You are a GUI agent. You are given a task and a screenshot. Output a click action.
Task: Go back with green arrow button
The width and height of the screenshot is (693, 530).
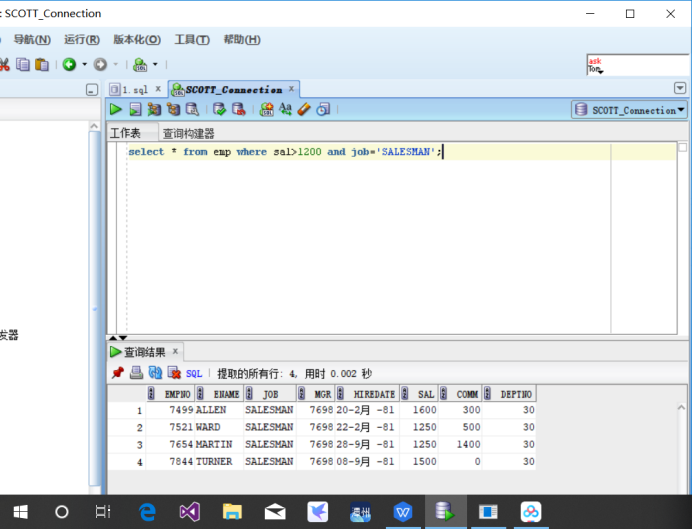coord(69,65)
